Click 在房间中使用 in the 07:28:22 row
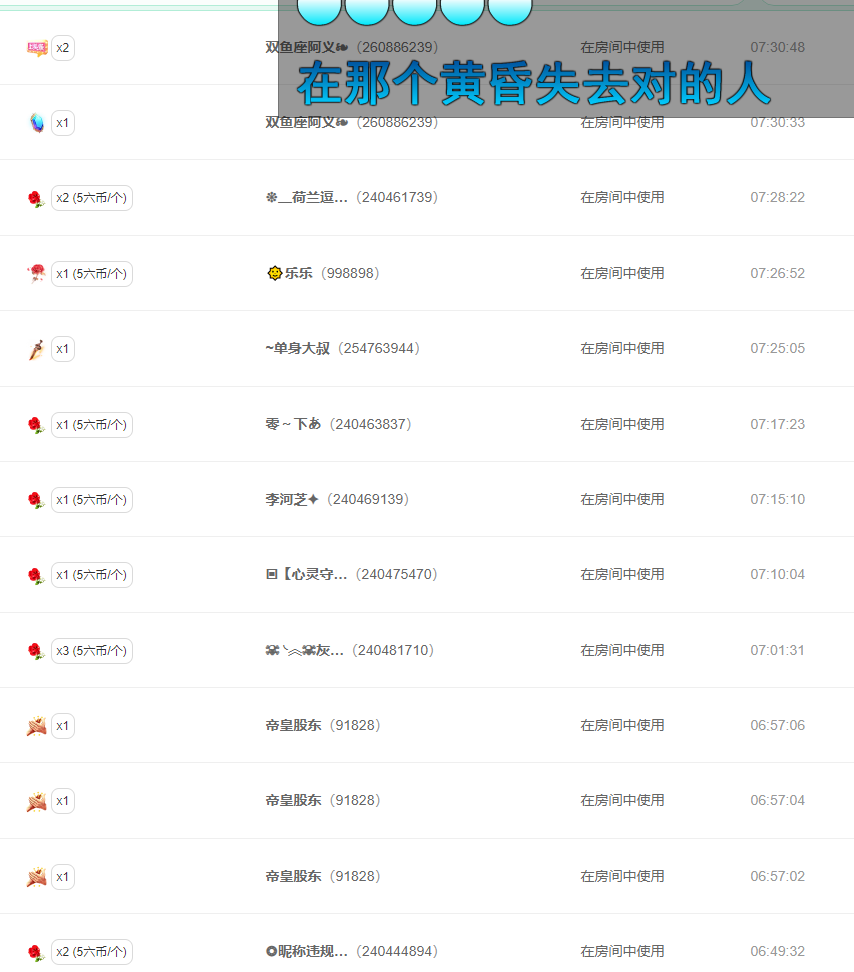Viewport: 854px width, 972px height. click(x=622, y=197)
